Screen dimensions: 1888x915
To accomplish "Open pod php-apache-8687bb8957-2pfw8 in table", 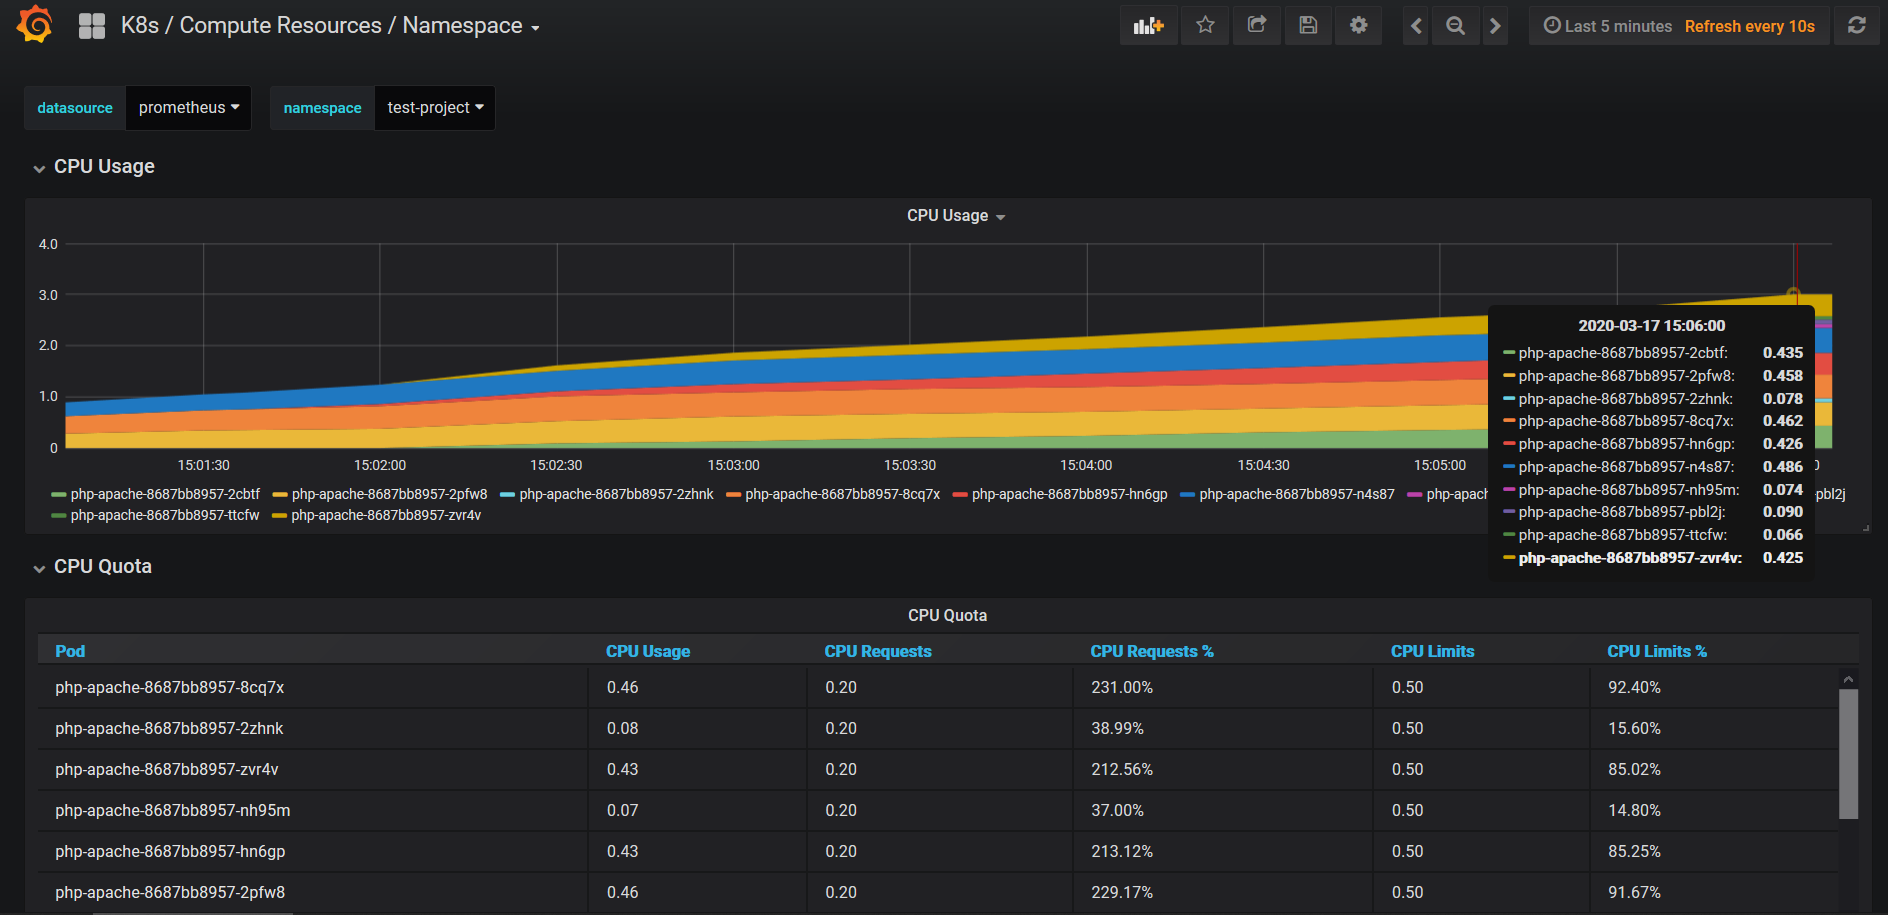I will pyautogui.click(x=170, y=892).
